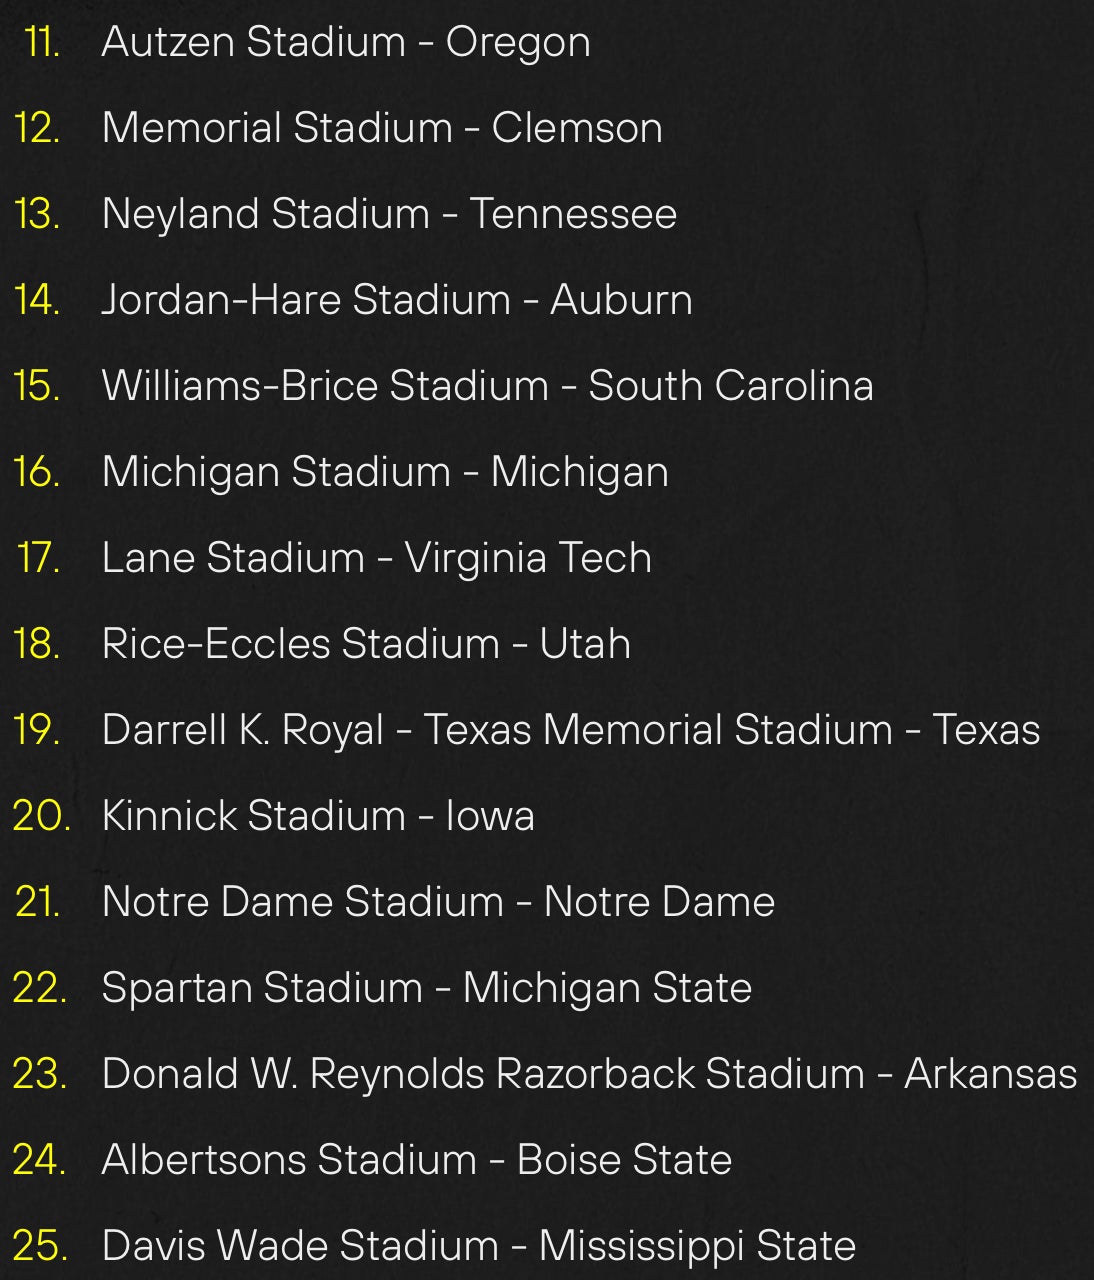Select Michigan Stadium - Michigan list item

click(x=384, y=472)
